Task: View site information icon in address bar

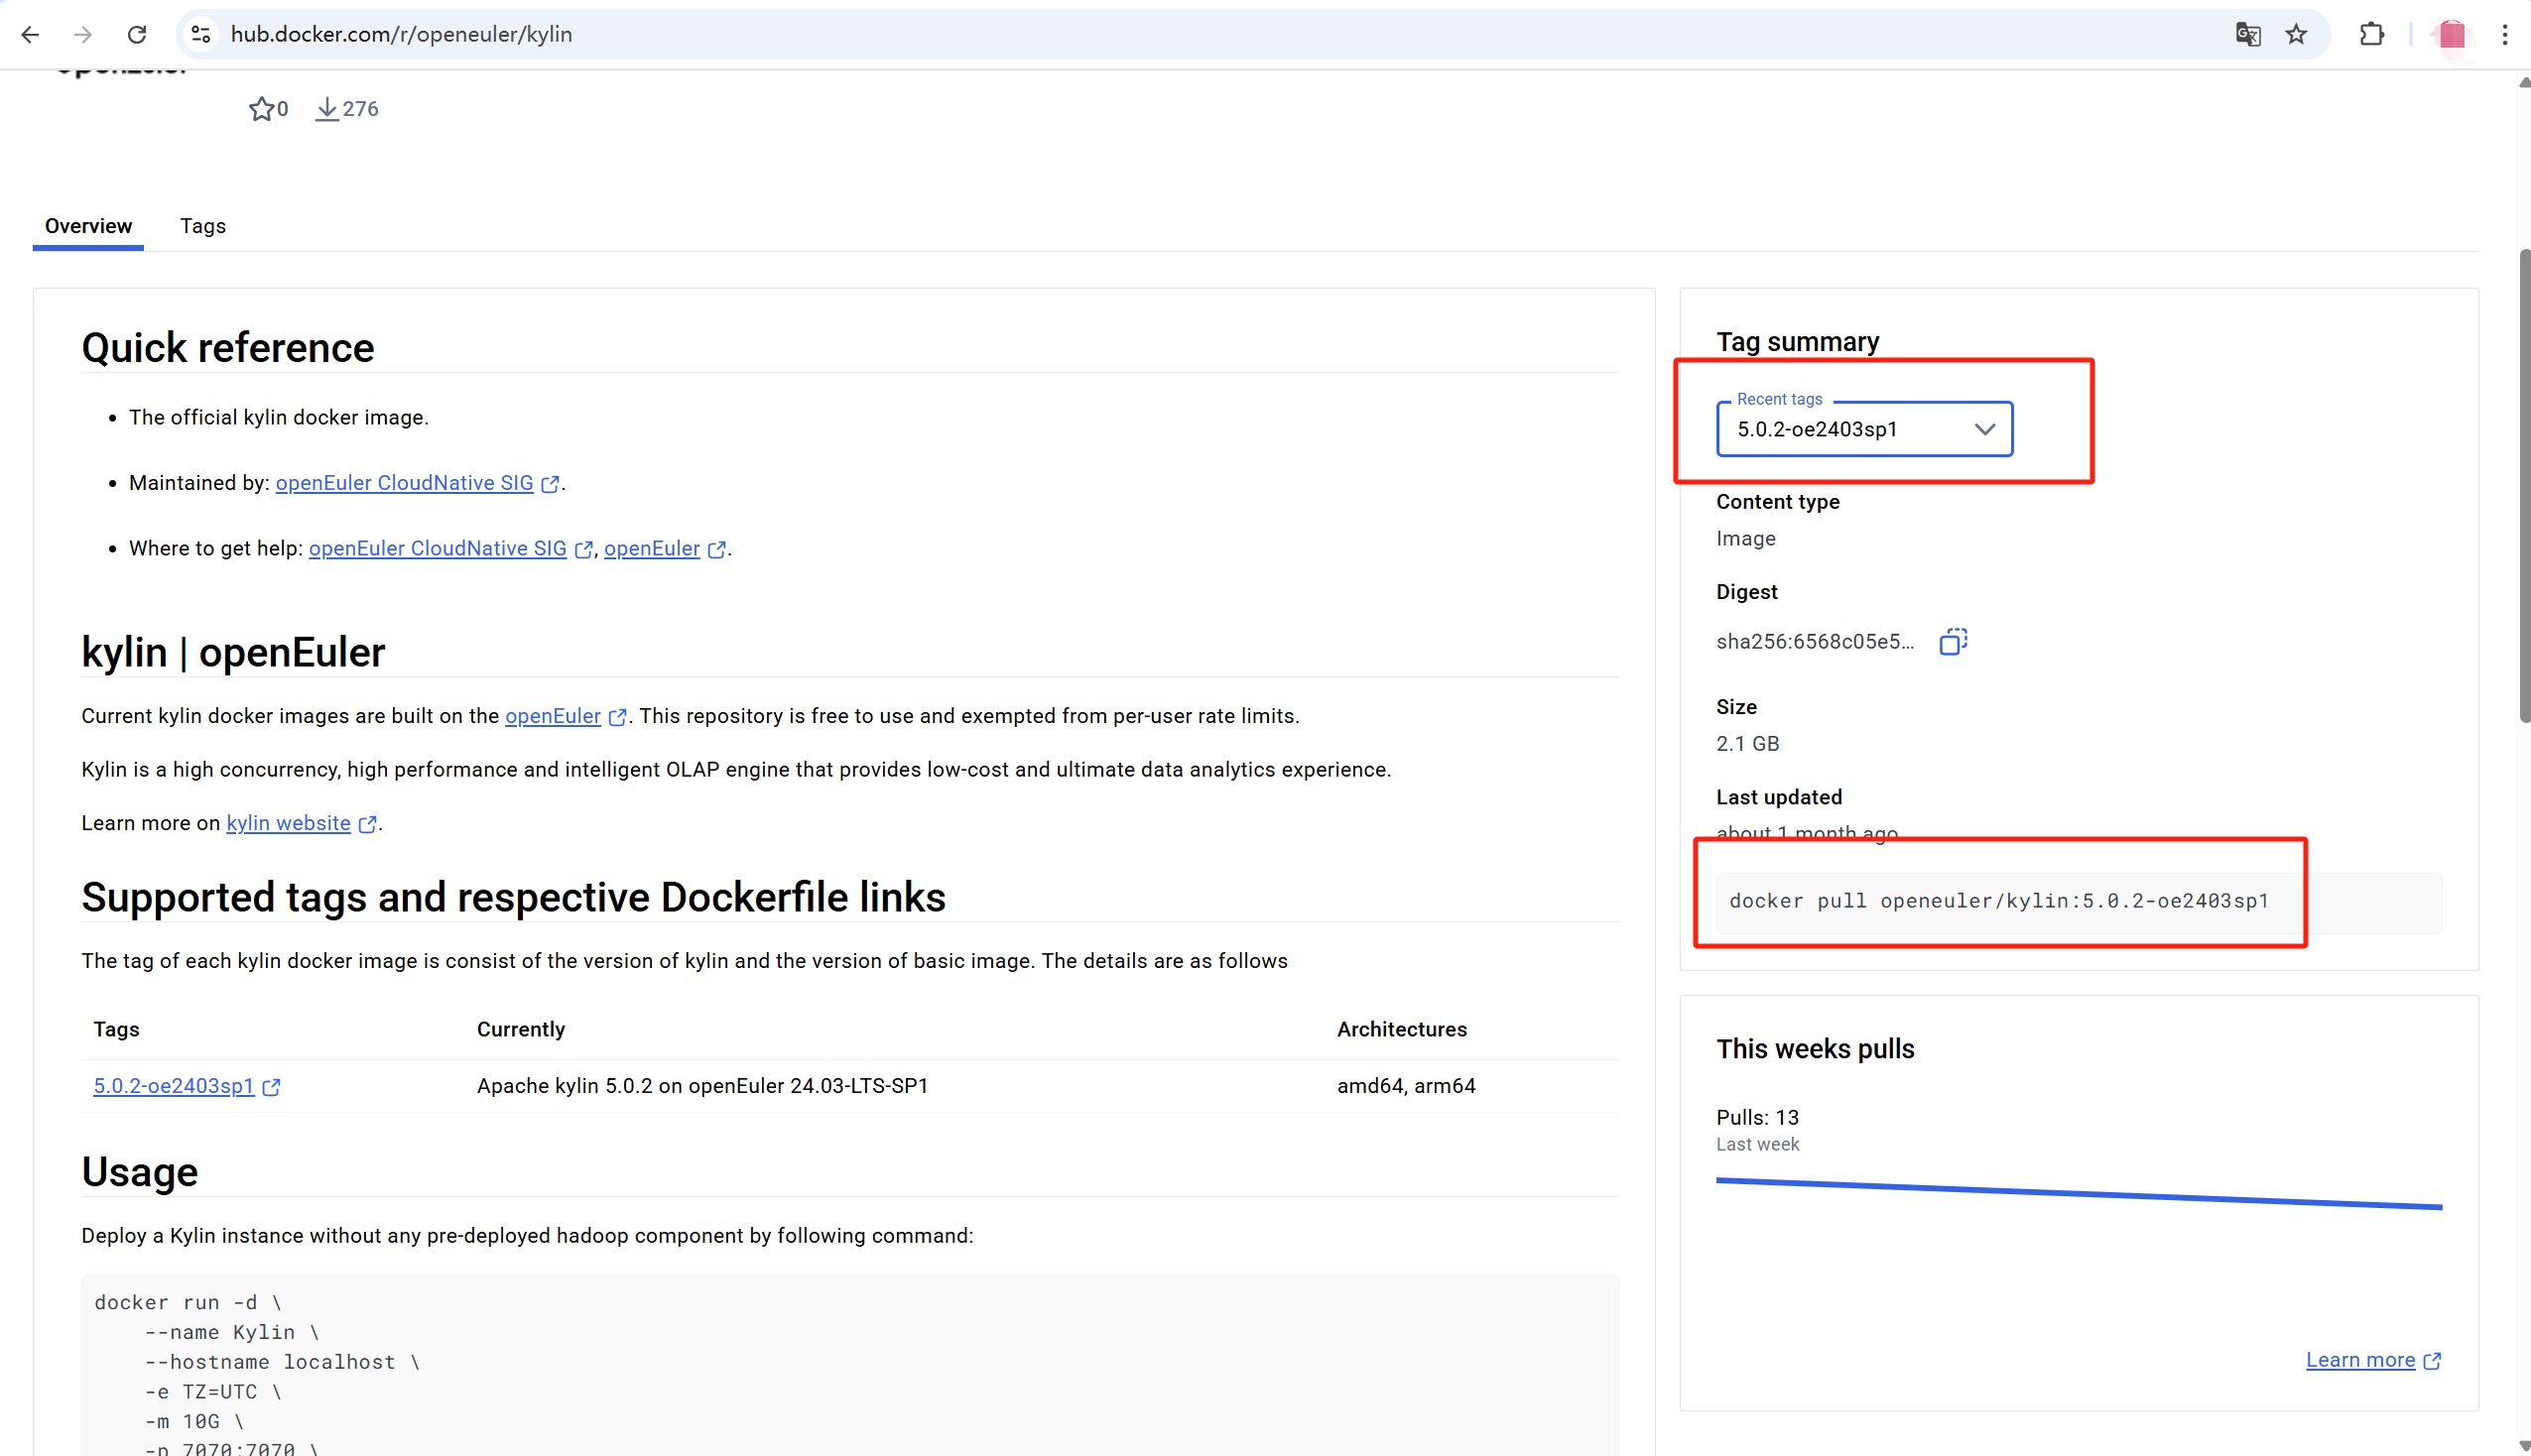Action: pos(200,34)
